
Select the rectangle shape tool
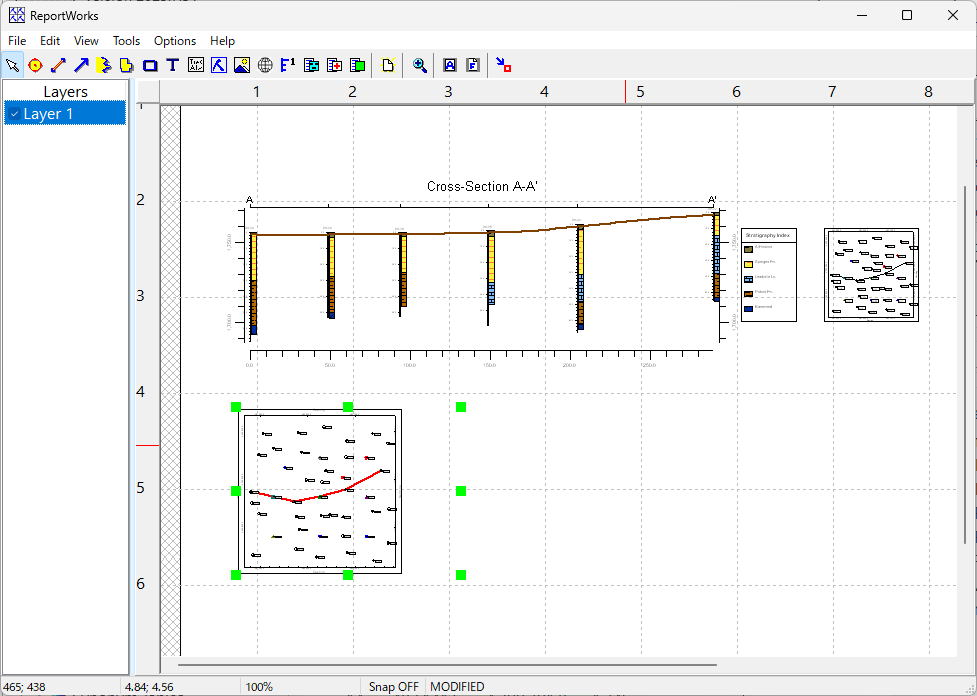[x=150, y=65]
